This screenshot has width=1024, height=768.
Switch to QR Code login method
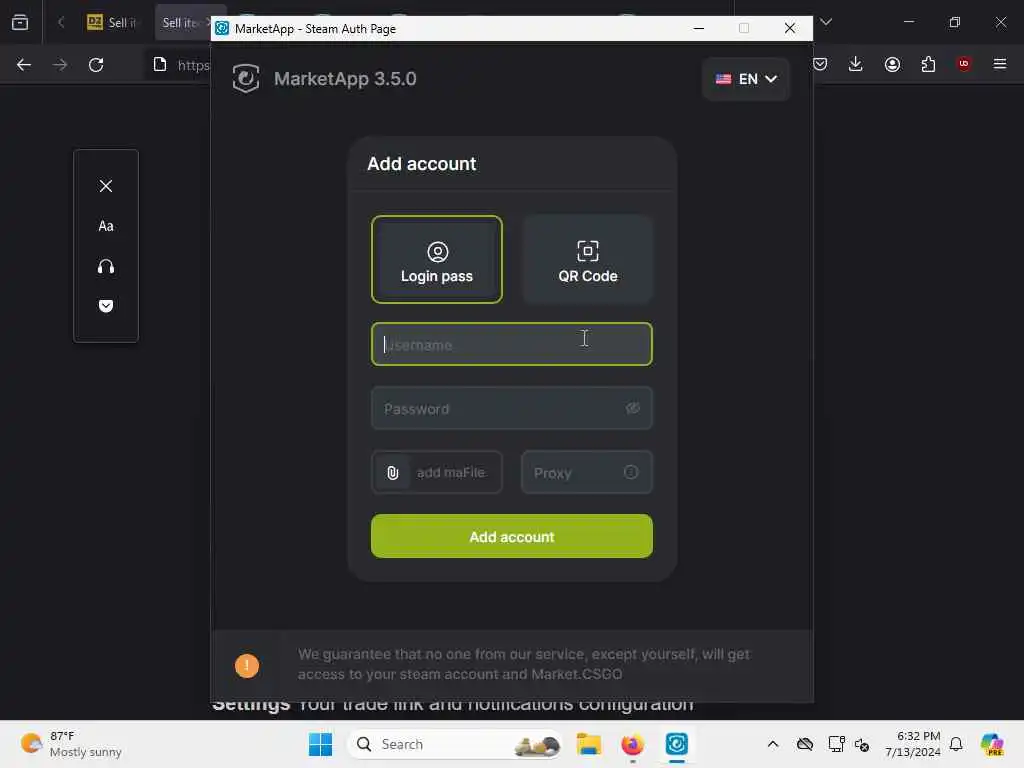coord(587,259)
